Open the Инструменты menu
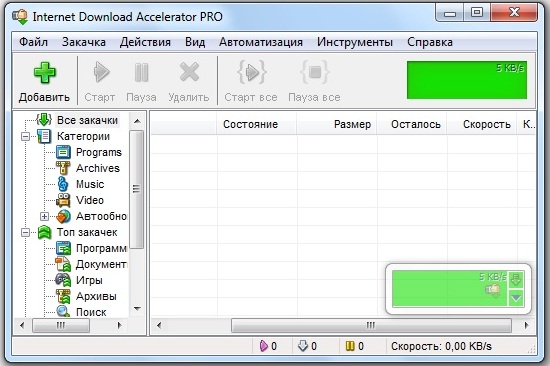 [355, 42]
